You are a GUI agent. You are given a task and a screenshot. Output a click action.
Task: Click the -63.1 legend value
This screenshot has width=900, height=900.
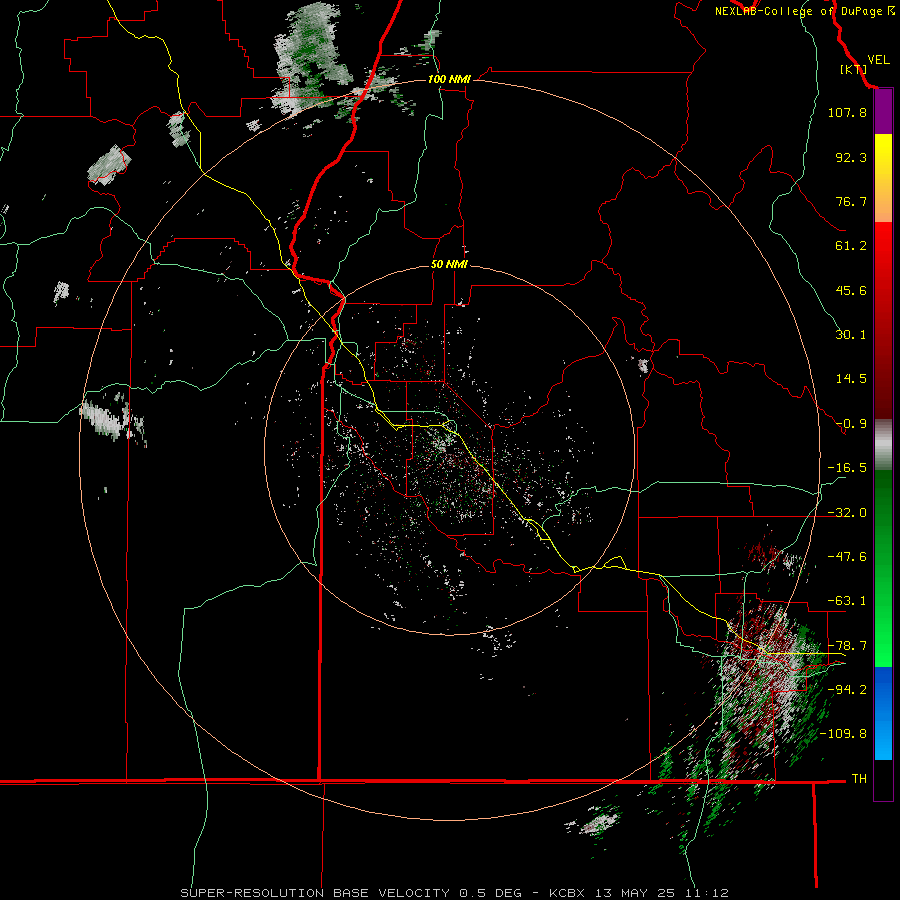847,601
